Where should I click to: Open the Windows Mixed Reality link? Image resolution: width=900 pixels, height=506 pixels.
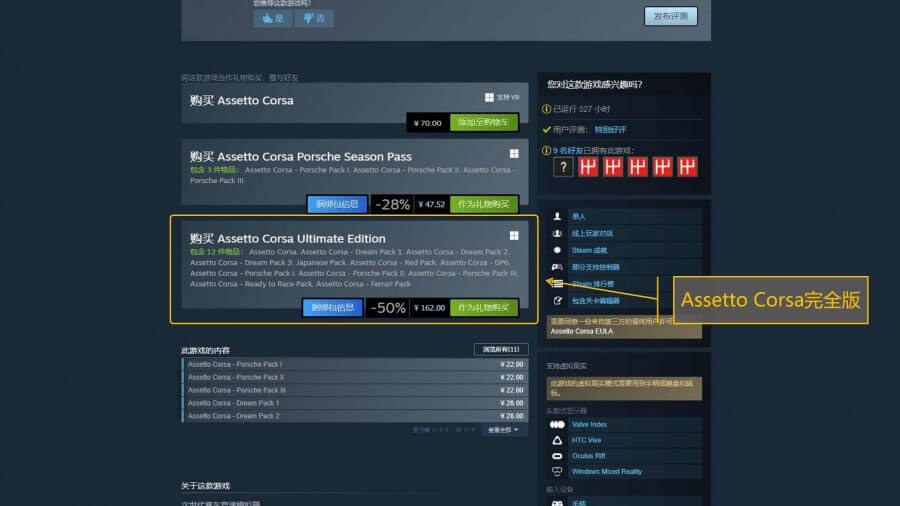tap(607, 472)
